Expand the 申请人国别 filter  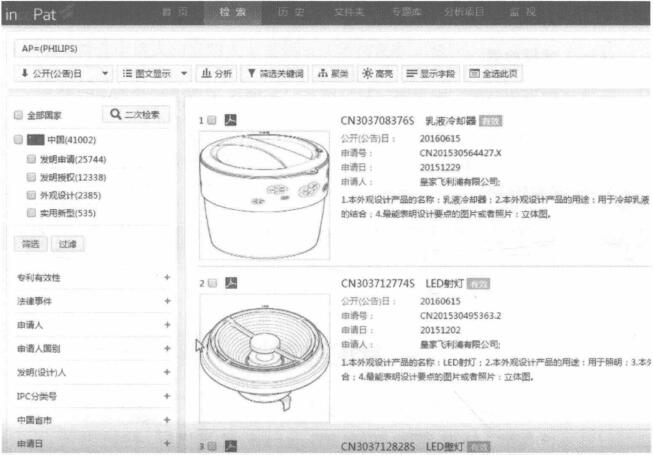[x=167, y=348]
